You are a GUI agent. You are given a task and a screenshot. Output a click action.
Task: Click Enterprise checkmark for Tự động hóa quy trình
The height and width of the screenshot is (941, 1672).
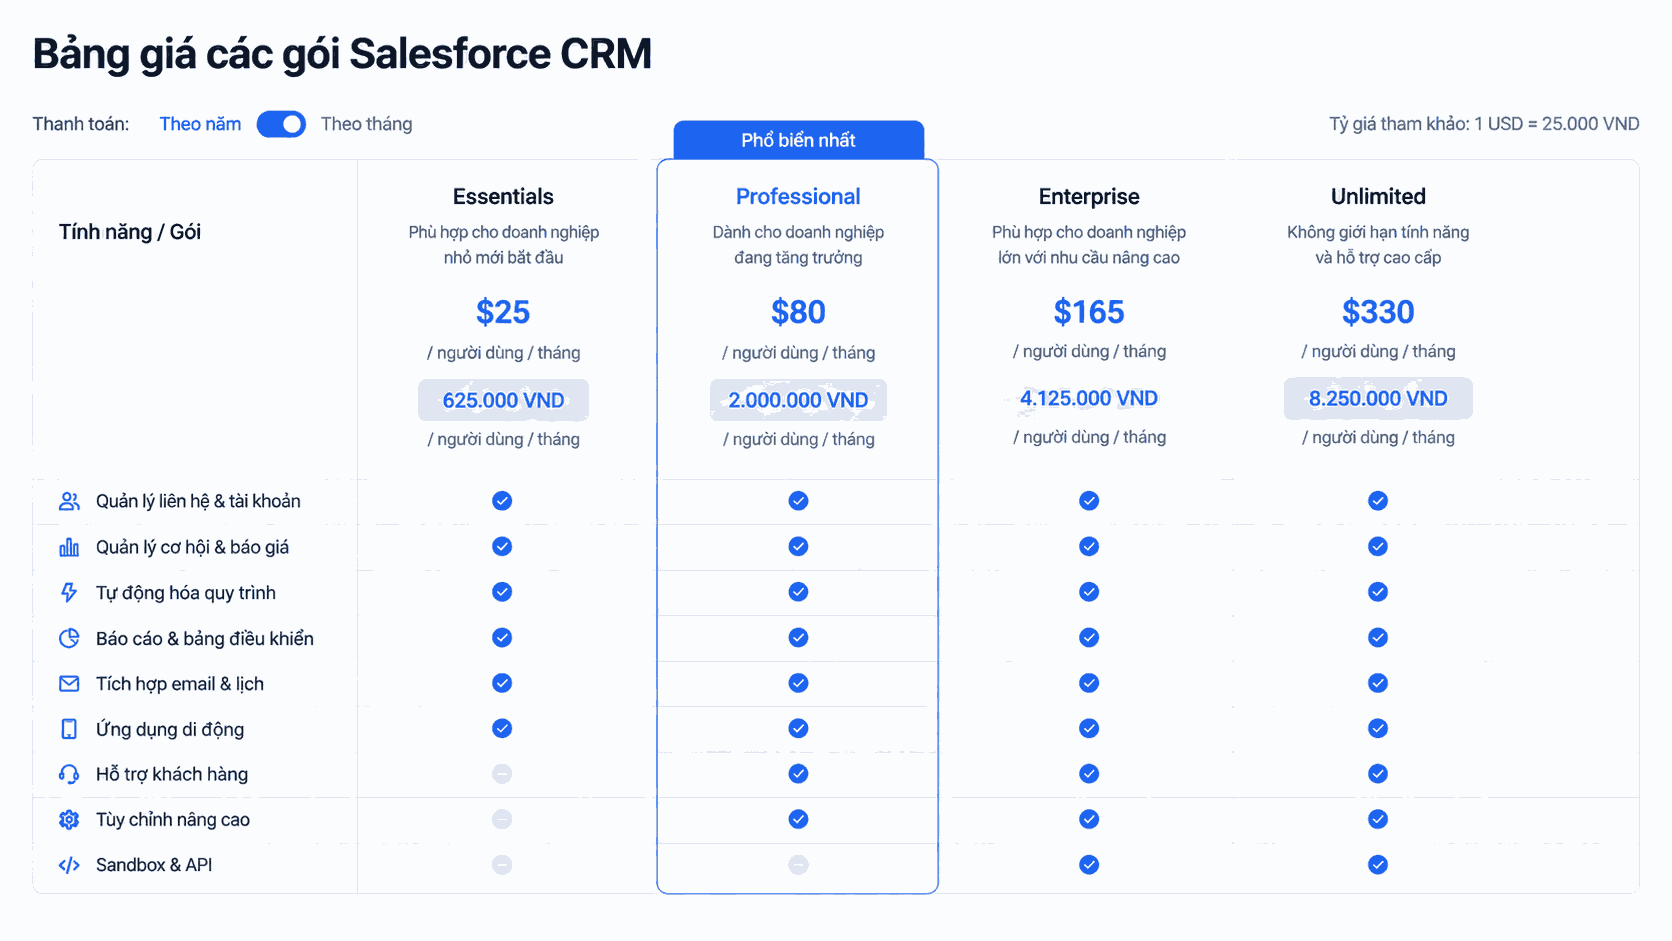(1089, 592)
